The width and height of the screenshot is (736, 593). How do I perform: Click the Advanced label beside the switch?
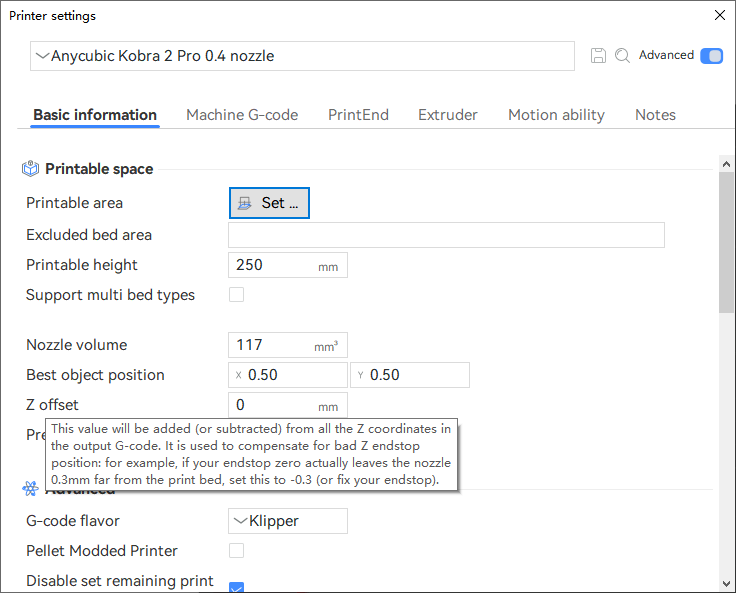coord(666,55)
